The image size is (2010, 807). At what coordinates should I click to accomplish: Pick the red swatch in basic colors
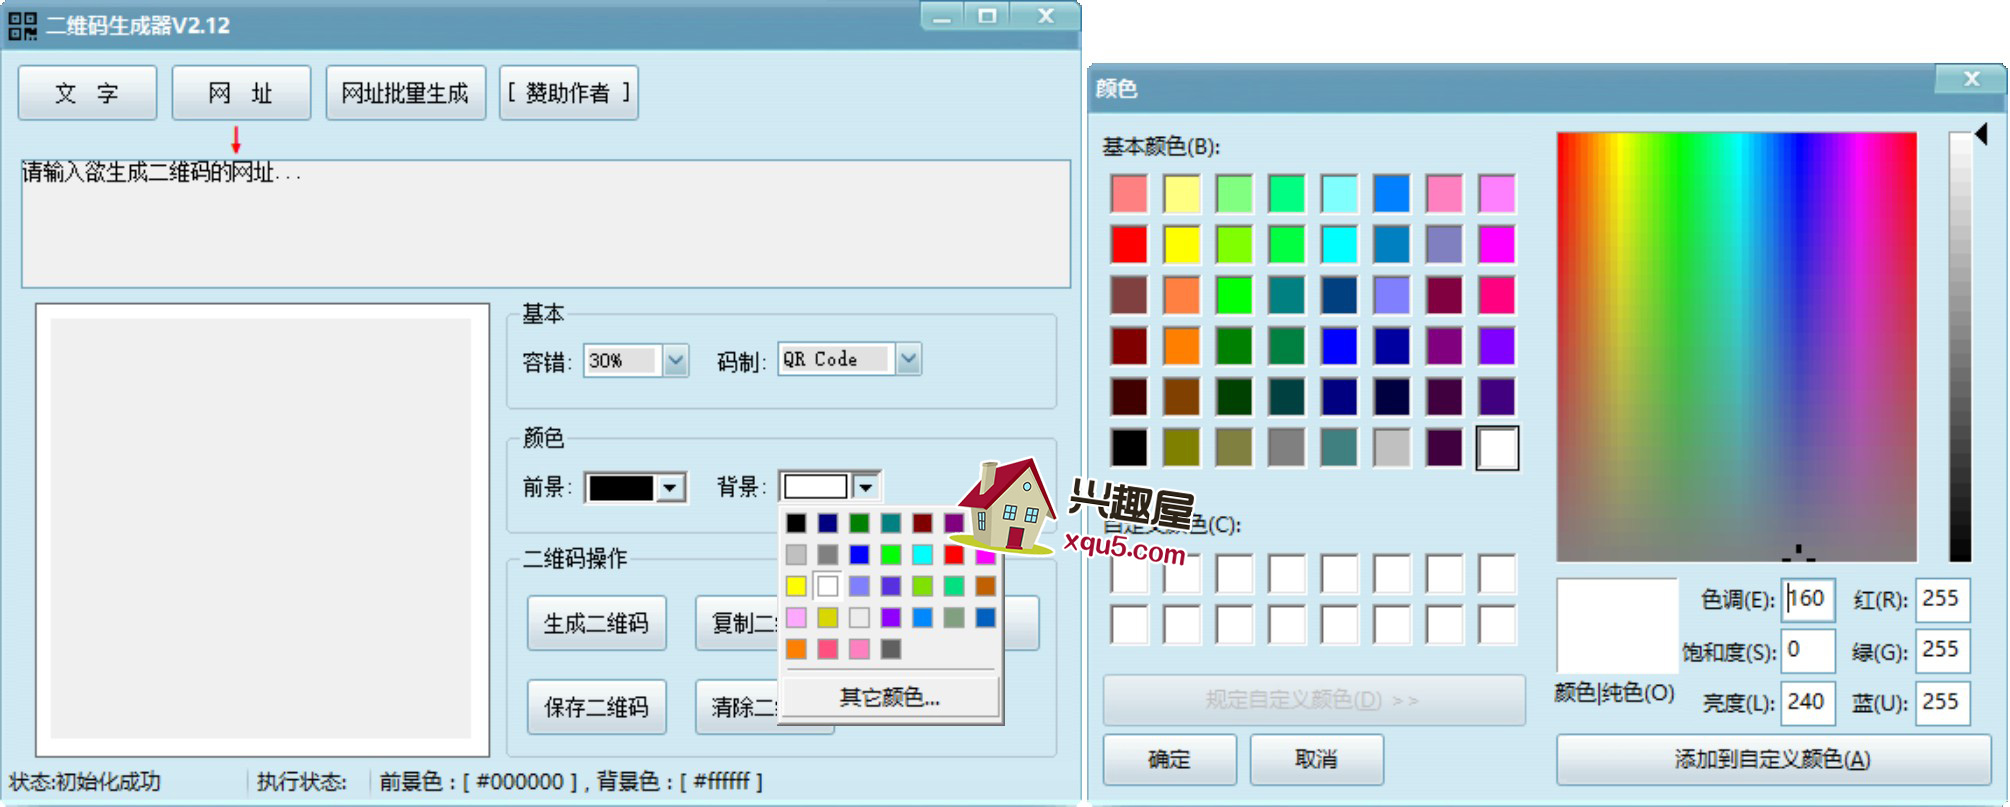1129,245
